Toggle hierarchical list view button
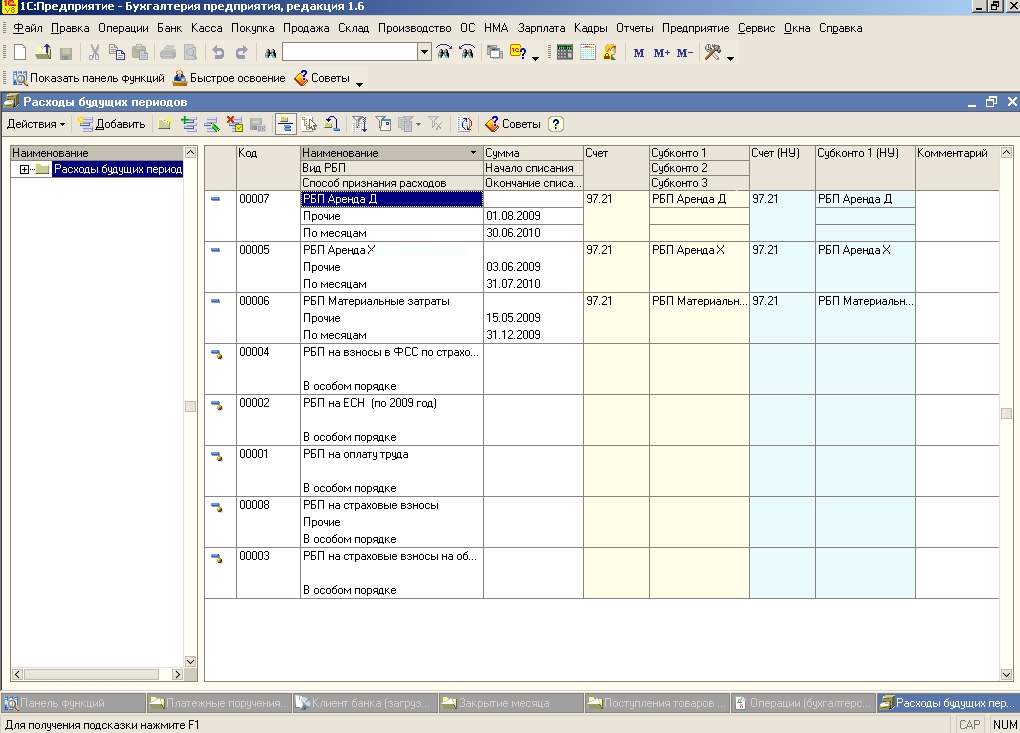Screen dimensions: 1020x733 (284, 124)
